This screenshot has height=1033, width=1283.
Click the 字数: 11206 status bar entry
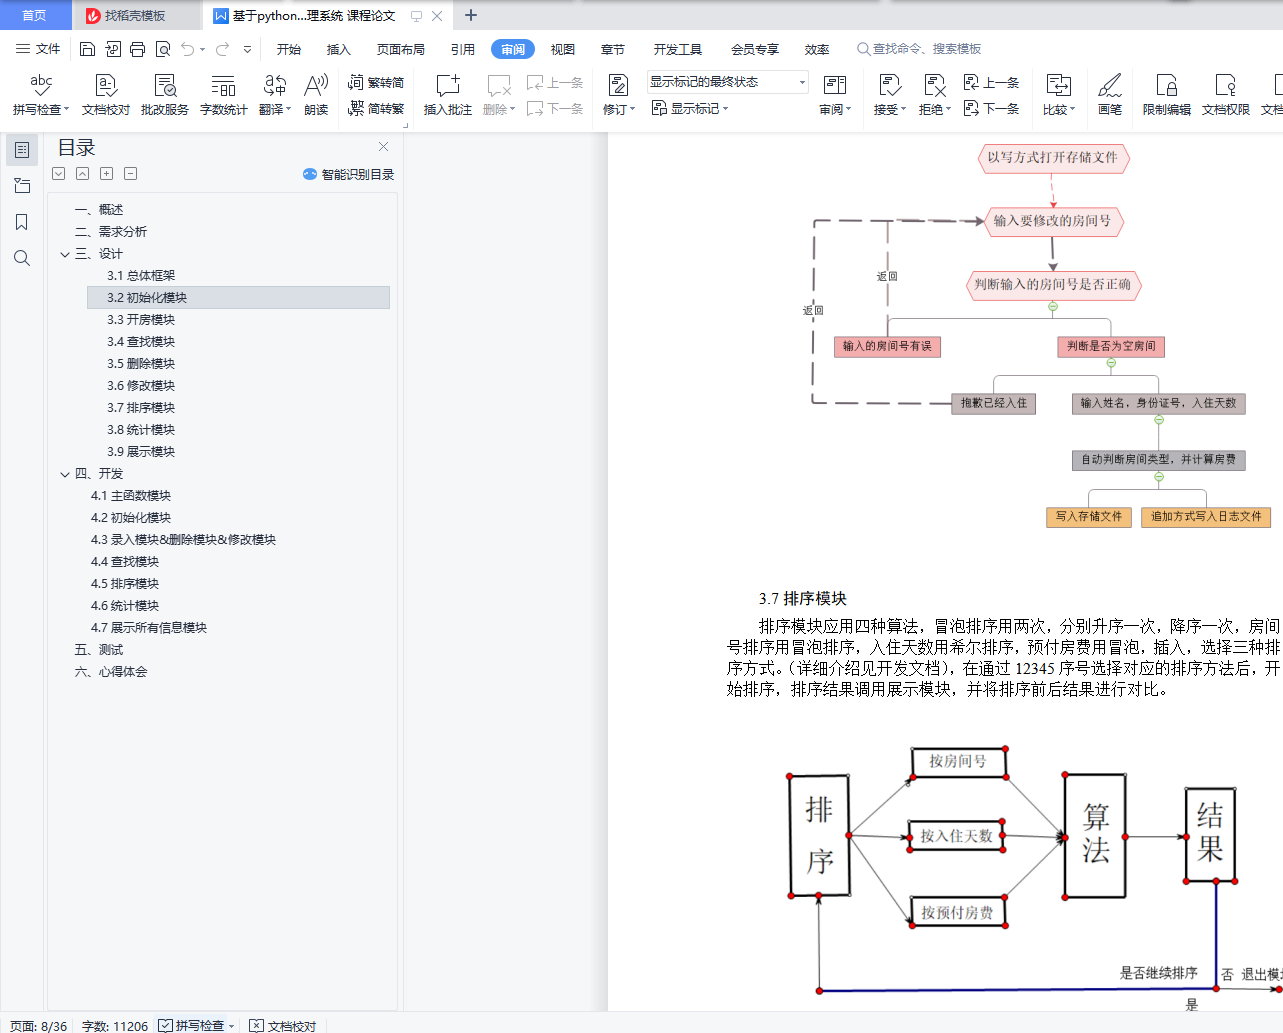[x=115, y=1026]
